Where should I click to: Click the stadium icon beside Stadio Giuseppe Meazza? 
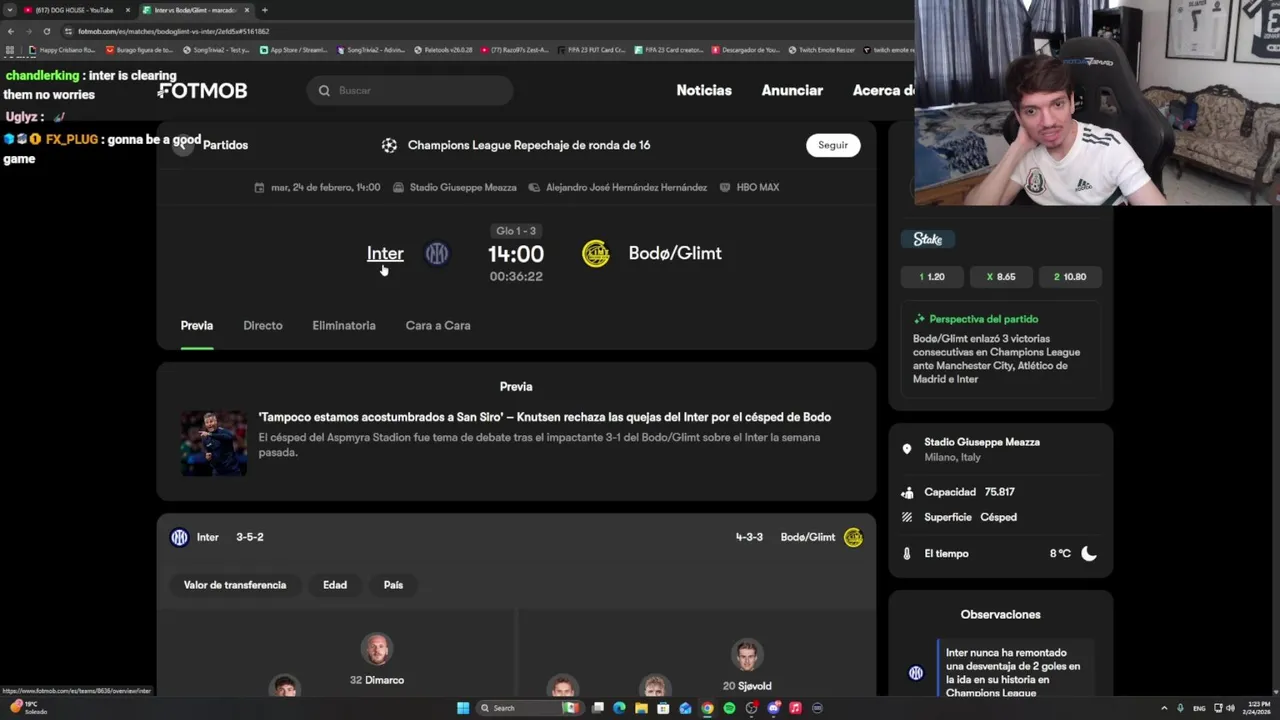(399, 188)
